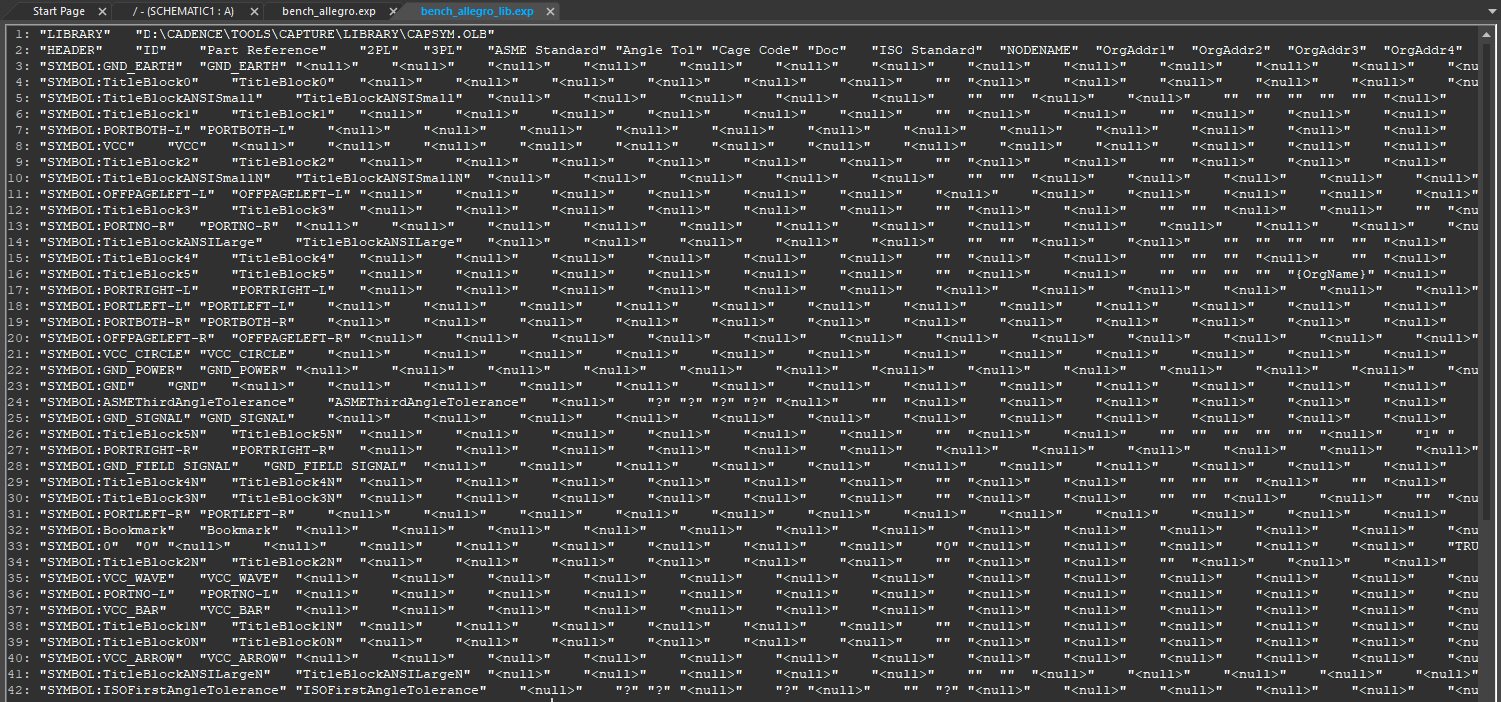Close the bench_allegro_lib.exp tab

[550, 12]
